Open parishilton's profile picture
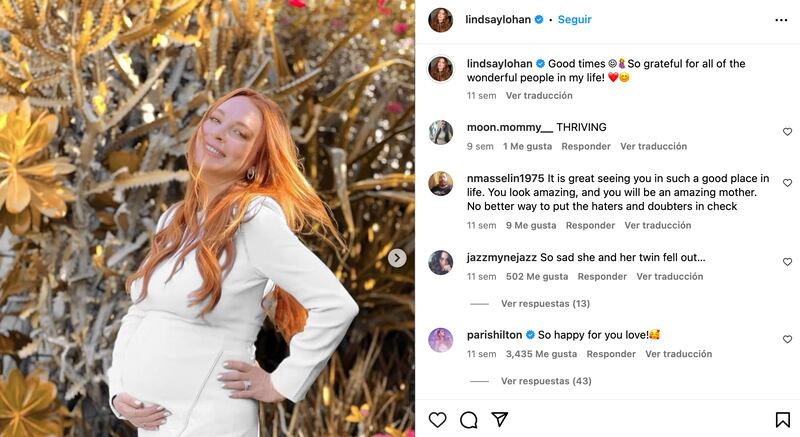 pos(441,340)
